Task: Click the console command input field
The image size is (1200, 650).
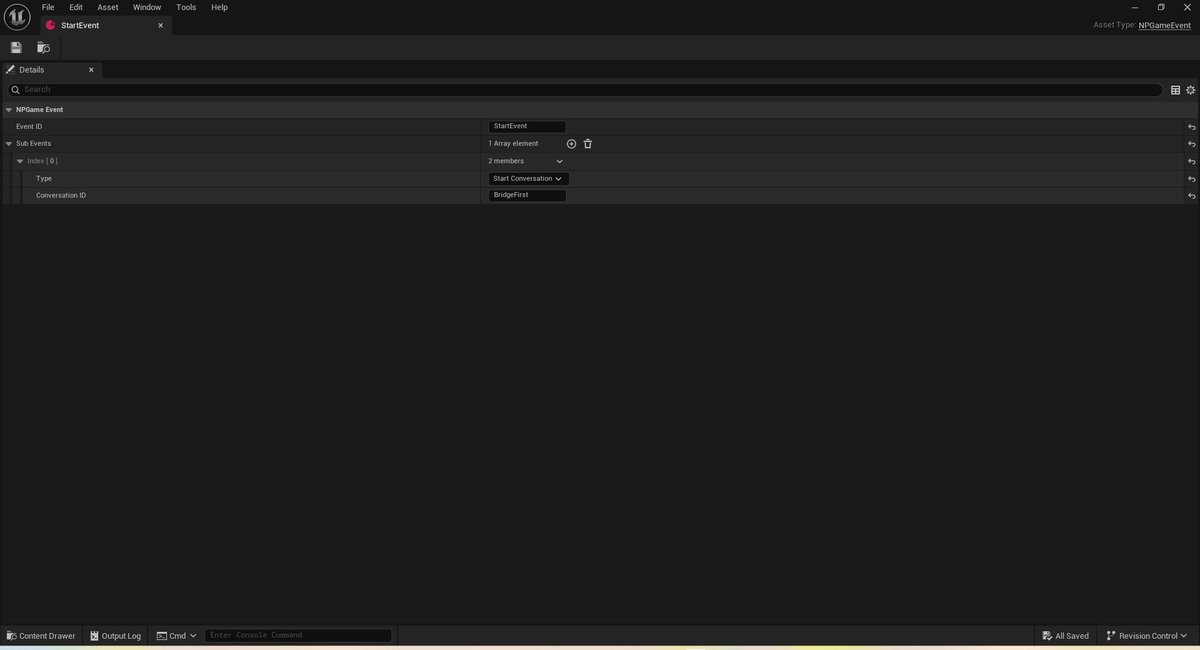Action: pos(297,634)
